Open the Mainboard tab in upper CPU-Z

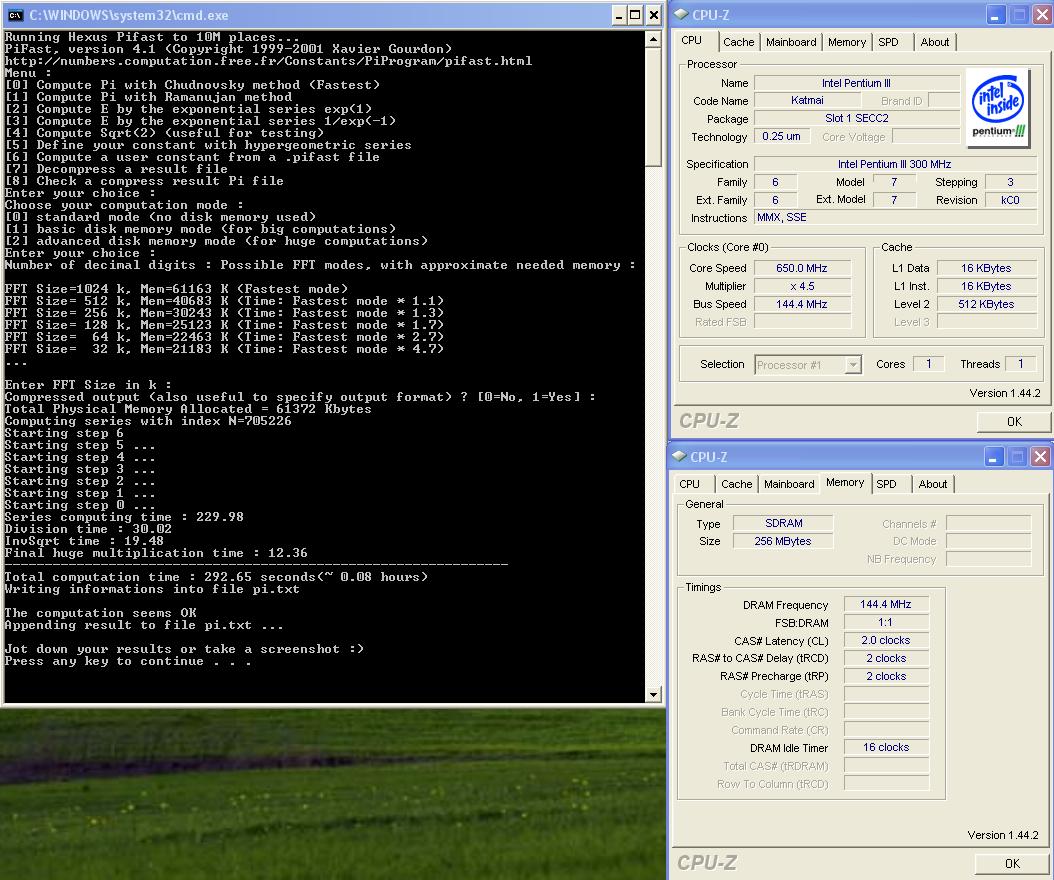coord(790,42)
